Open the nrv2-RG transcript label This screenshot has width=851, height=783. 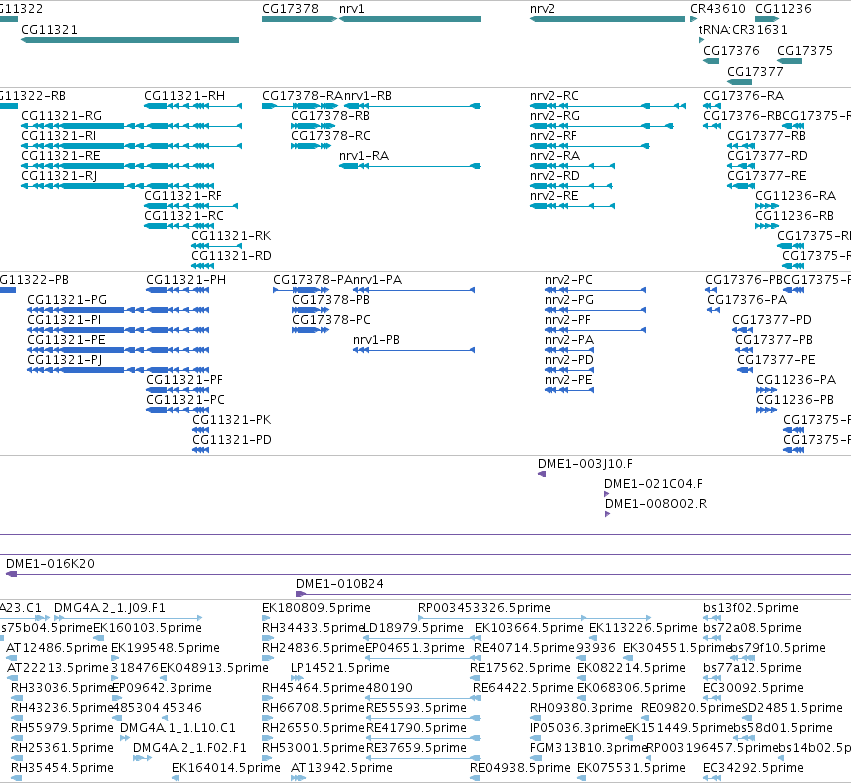555,116
